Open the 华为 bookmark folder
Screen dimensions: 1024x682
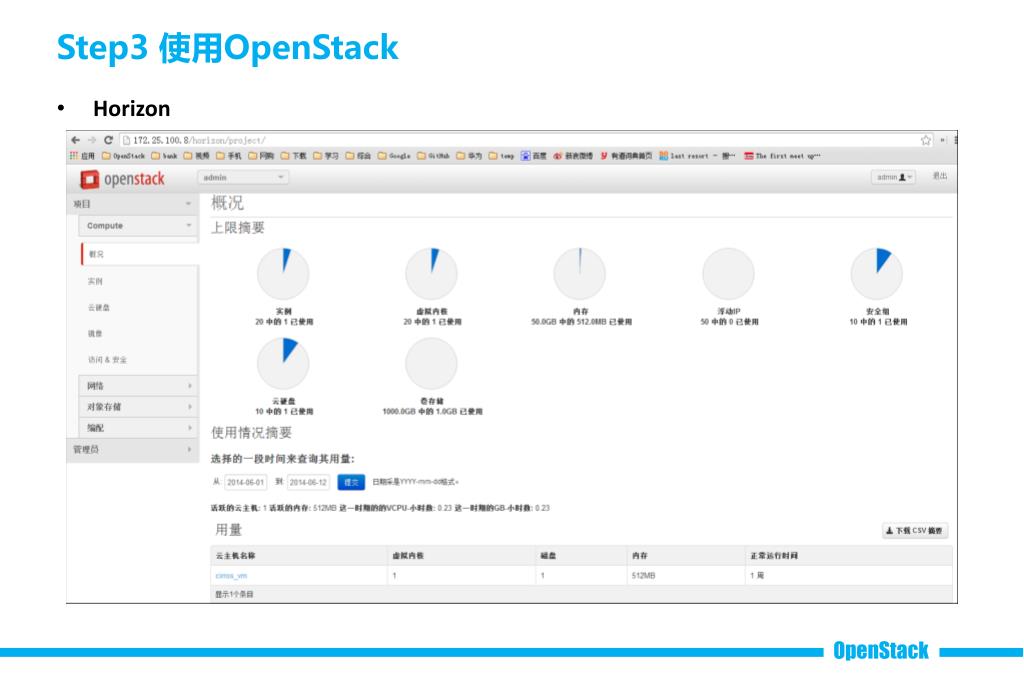click(x=469, y=155)
